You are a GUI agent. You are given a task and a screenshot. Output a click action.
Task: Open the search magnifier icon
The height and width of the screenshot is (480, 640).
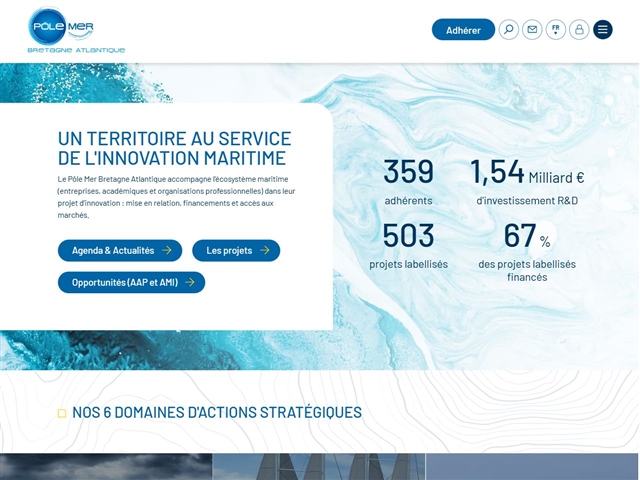(x=509, y=30)
